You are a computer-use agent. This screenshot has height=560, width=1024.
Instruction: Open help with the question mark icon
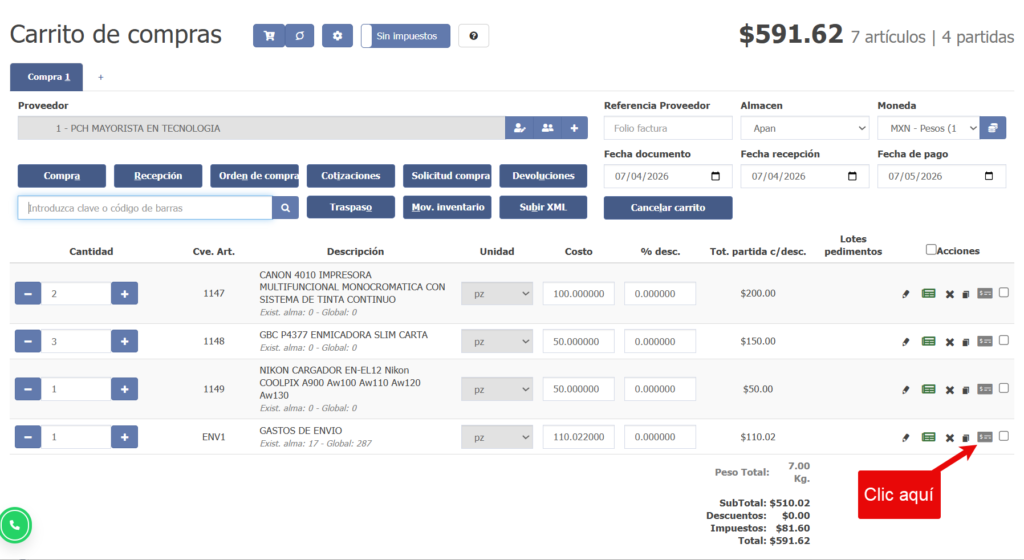tap(473, 36)
